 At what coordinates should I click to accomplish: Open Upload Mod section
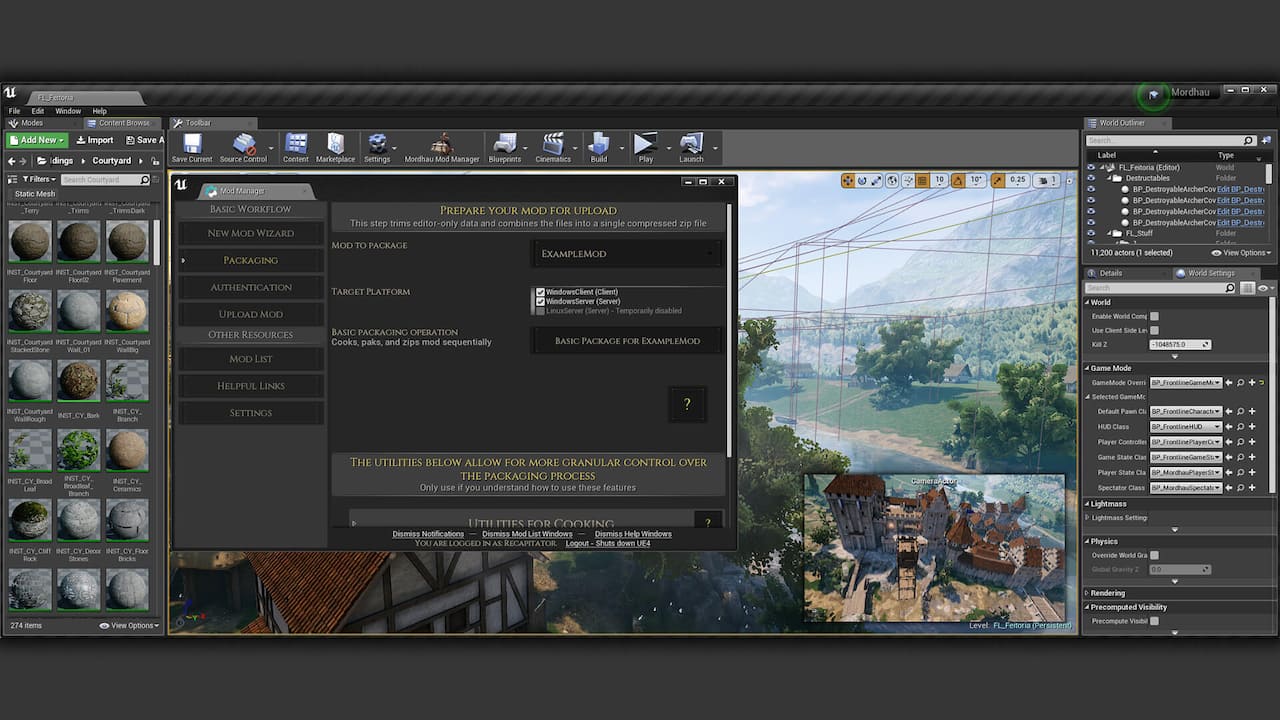point(251,314)
